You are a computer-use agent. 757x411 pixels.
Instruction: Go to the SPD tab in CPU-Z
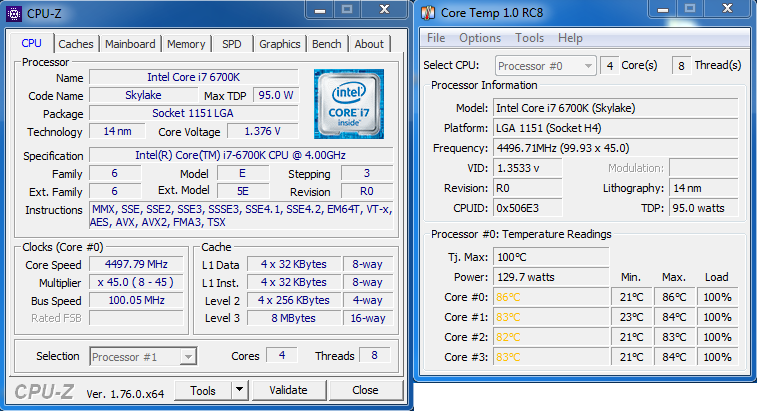tap(232, 44)
